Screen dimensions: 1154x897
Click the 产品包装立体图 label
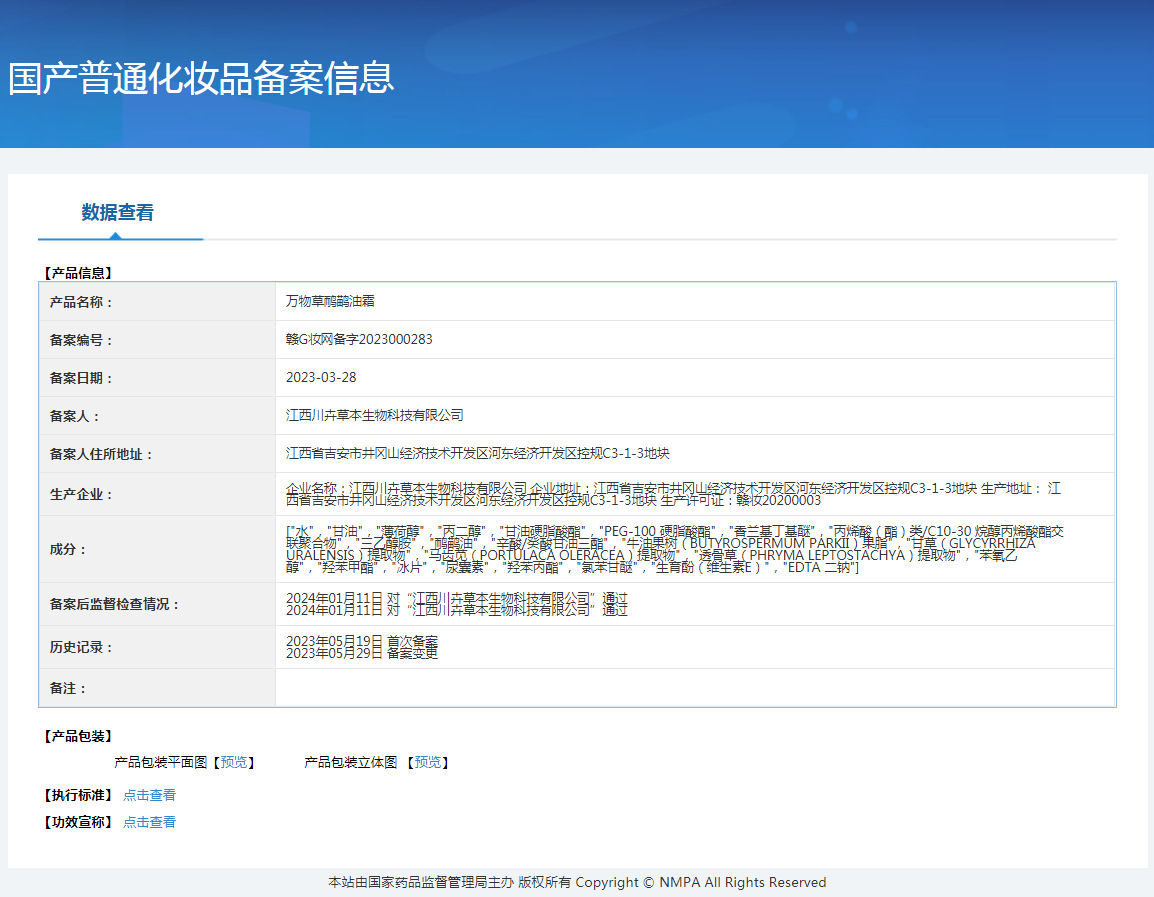pos(350,762)
